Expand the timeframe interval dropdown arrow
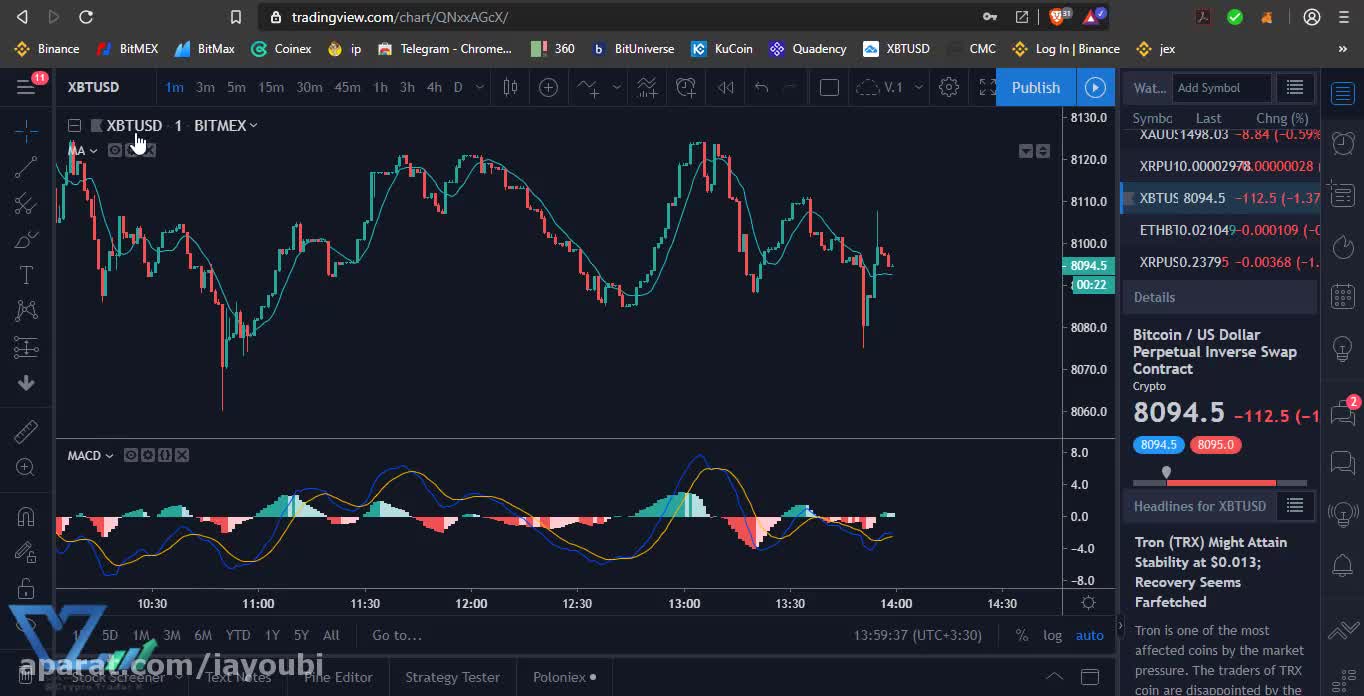The width and height of the screenshot is (1364, 696). coord(480,87)
